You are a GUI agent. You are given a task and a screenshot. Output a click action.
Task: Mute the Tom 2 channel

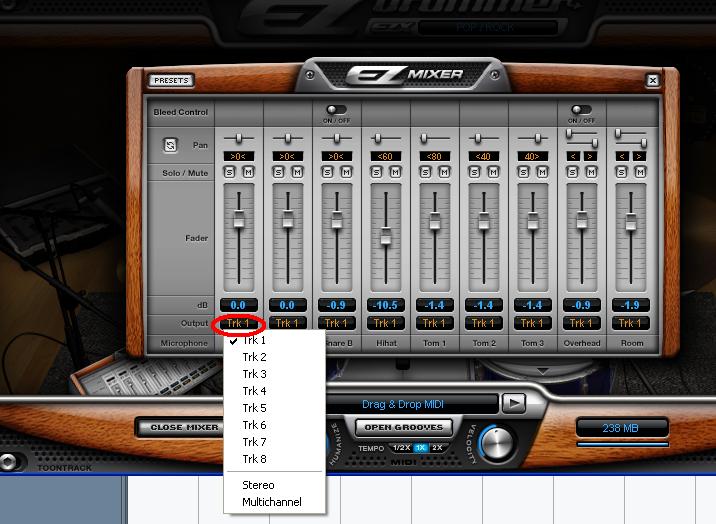click(x=494, y=172)
